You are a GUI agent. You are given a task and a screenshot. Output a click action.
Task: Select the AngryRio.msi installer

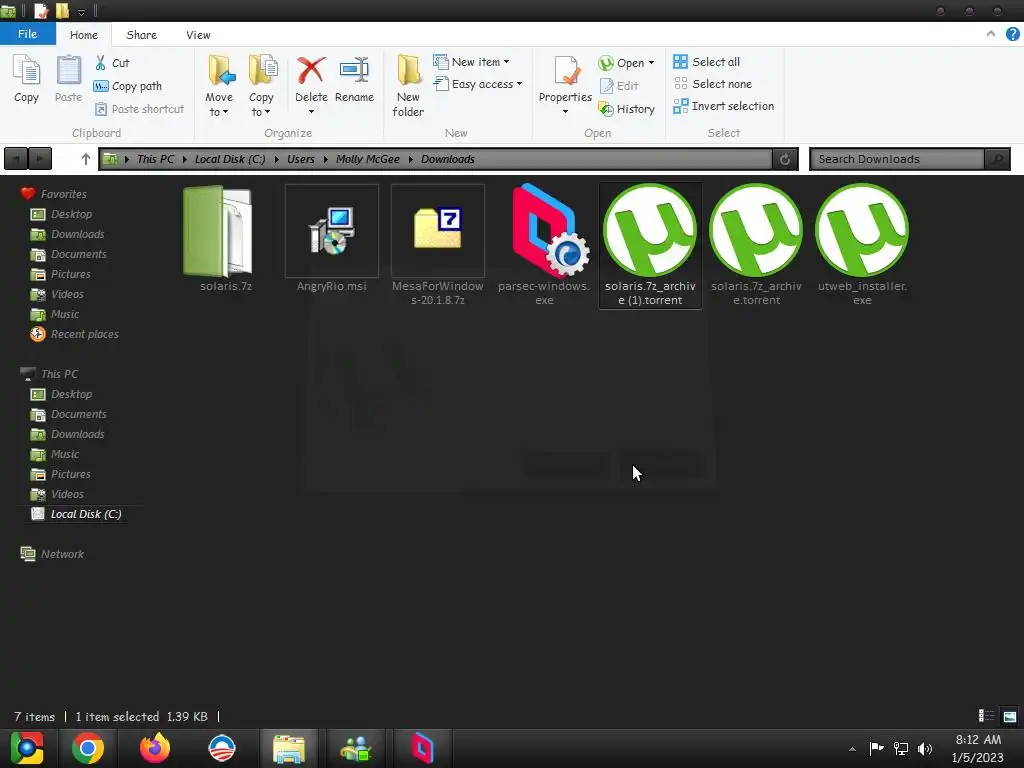(332, 239)
